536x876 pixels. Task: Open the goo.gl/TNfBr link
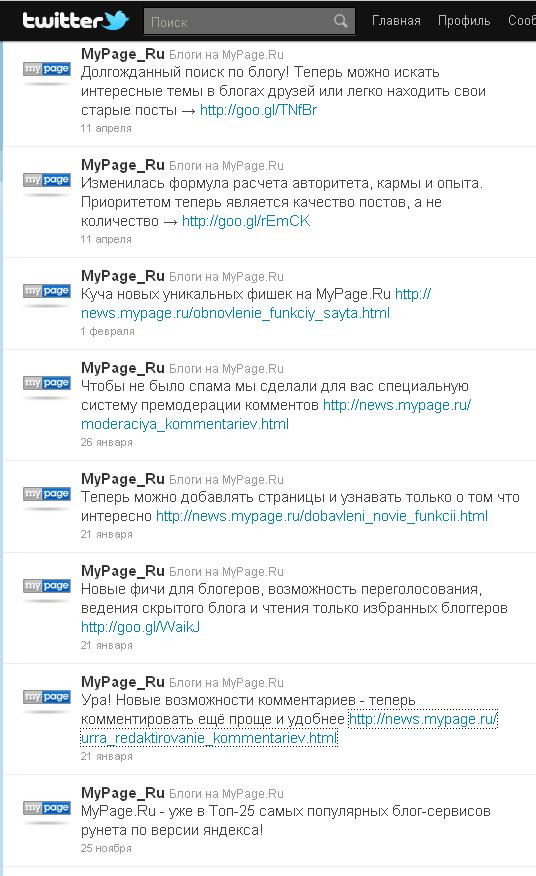(x=258, y=110)
